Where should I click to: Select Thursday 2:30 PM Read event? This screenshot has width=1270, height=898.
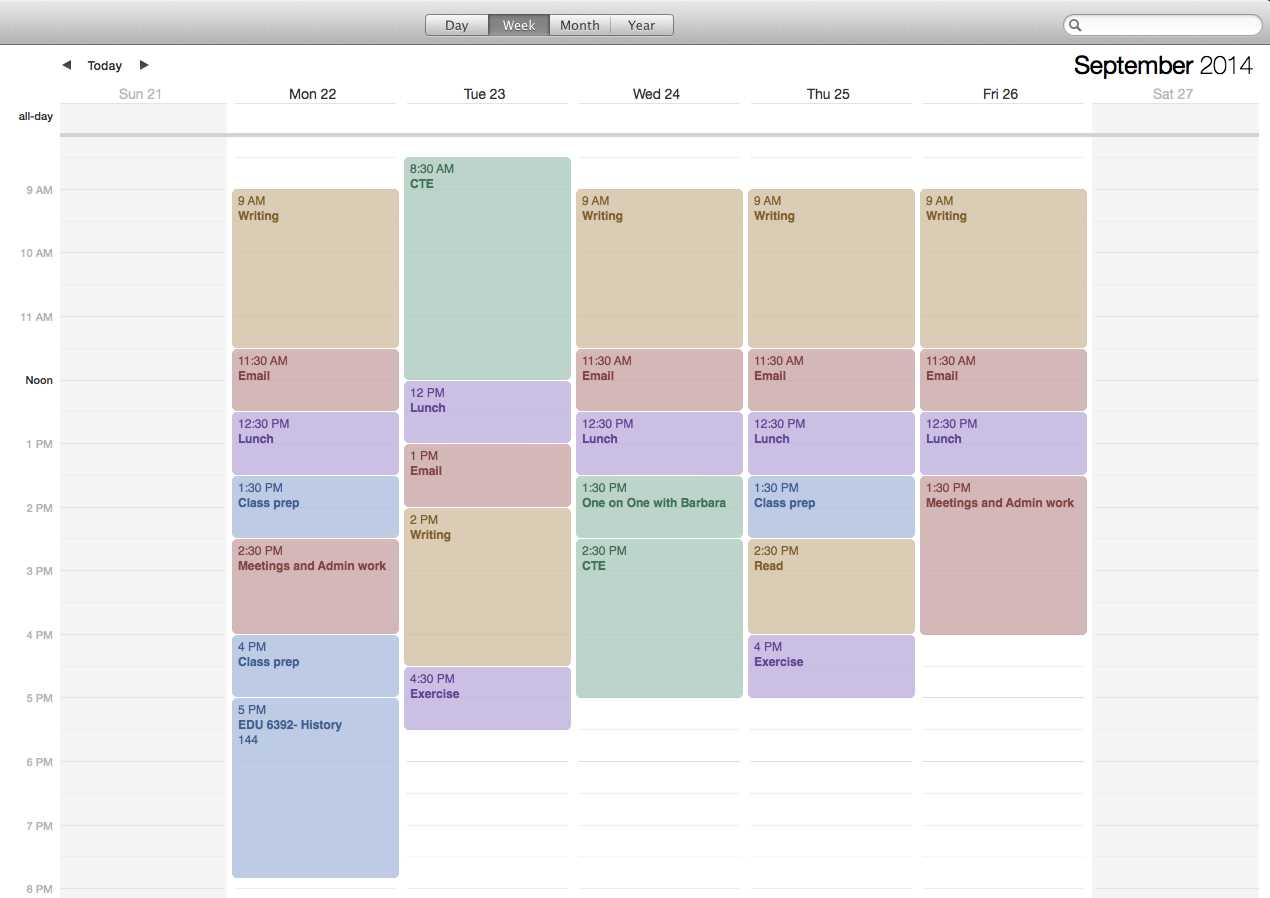(831, 586)
